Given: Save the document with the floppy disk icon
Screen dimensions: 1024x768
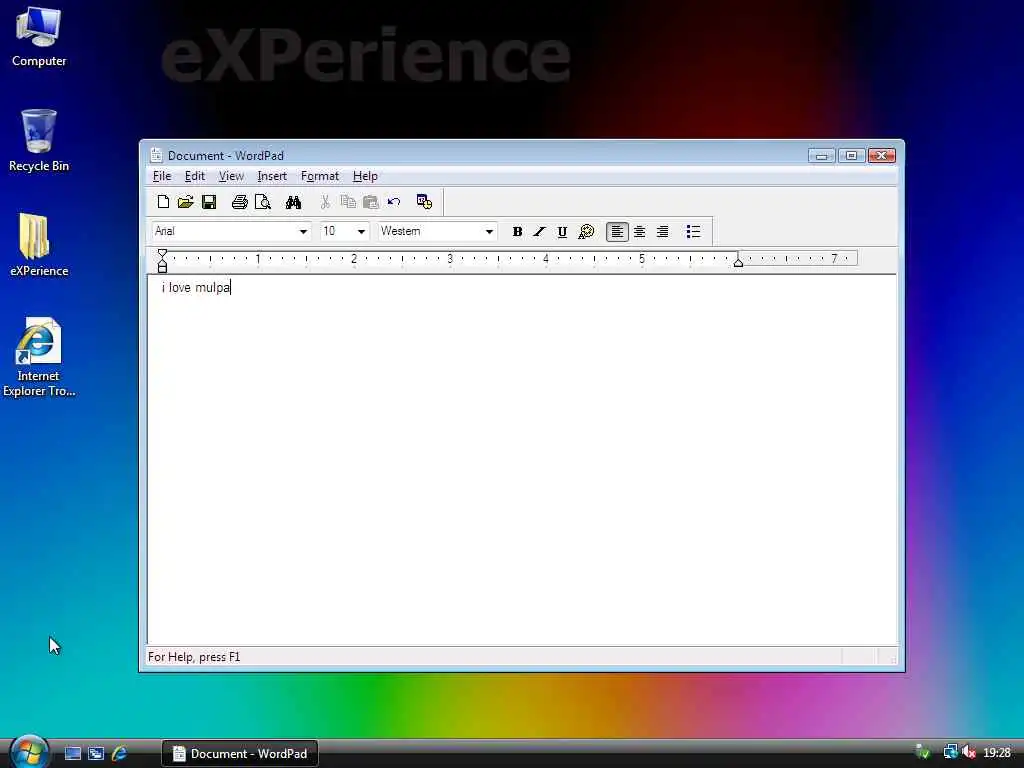Looking at the screenshot, I should tap(209, 202).
